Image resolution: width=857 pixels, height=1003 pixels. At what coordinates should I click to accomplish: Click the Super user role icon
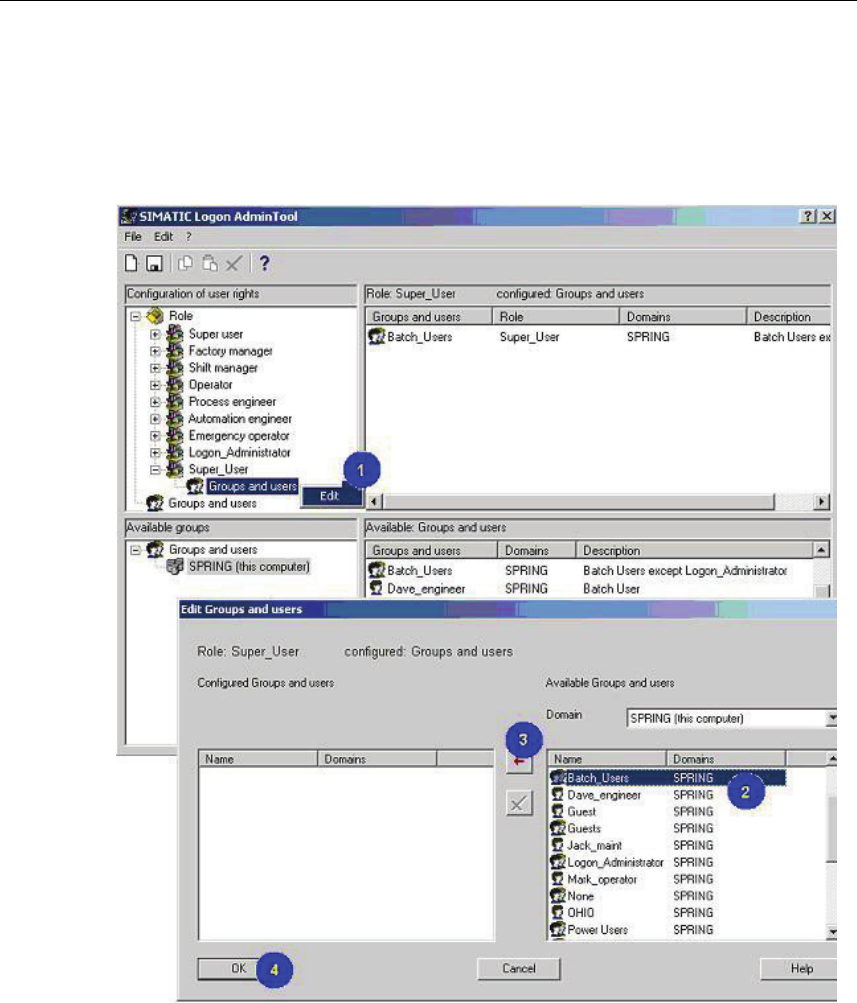(x=175, y=333)
